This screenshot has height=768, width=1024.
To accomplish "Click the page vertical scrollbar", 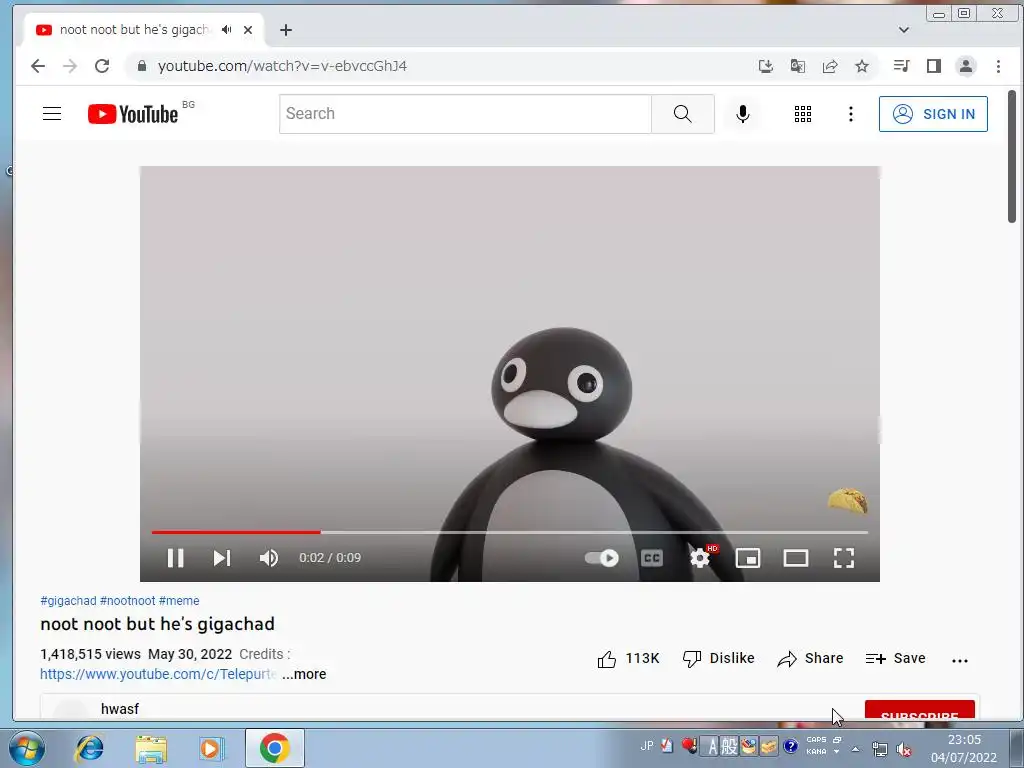I will 1012,157.
